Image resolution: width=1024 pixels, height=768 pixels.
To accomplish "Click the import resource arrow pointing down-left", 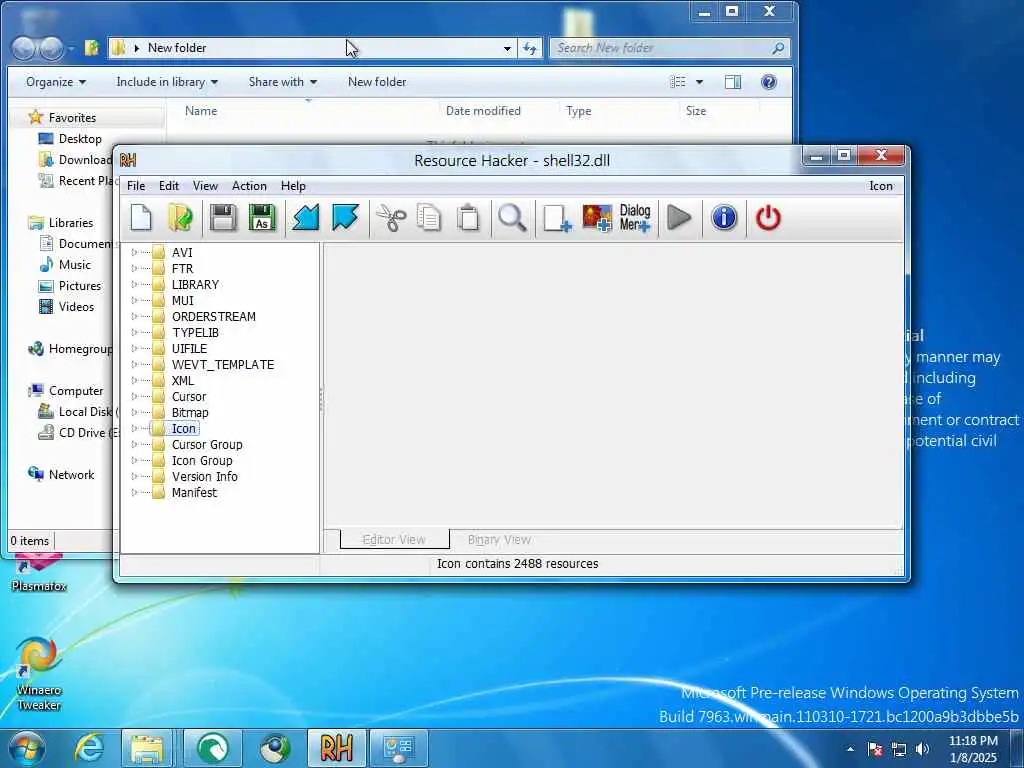I will pyautogui.click(x=305, y=218).
